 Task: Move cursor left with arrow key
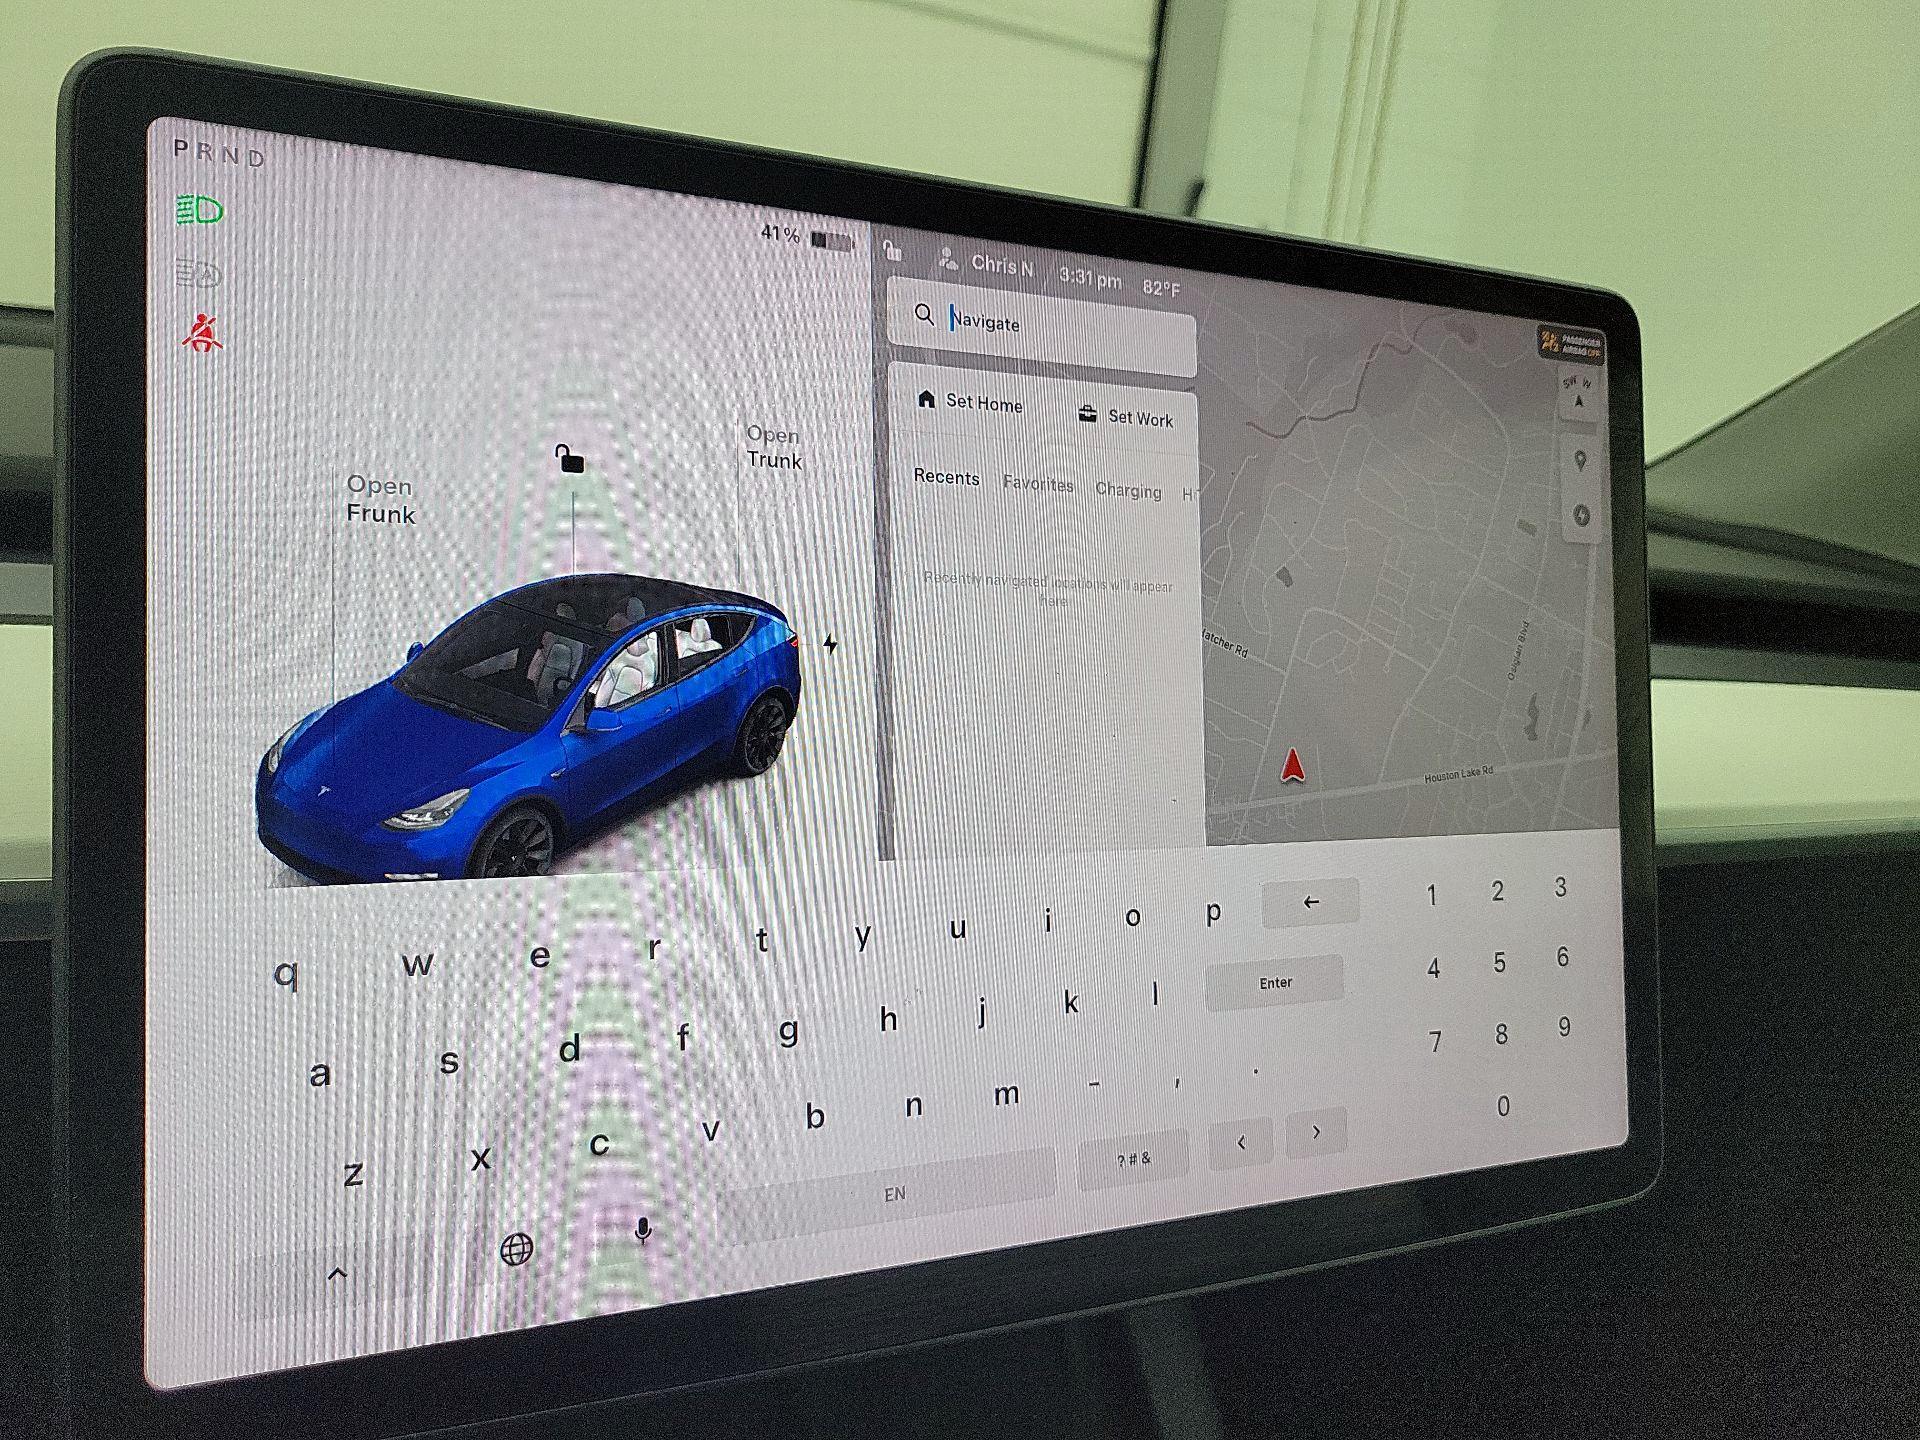point(1241,1143)
